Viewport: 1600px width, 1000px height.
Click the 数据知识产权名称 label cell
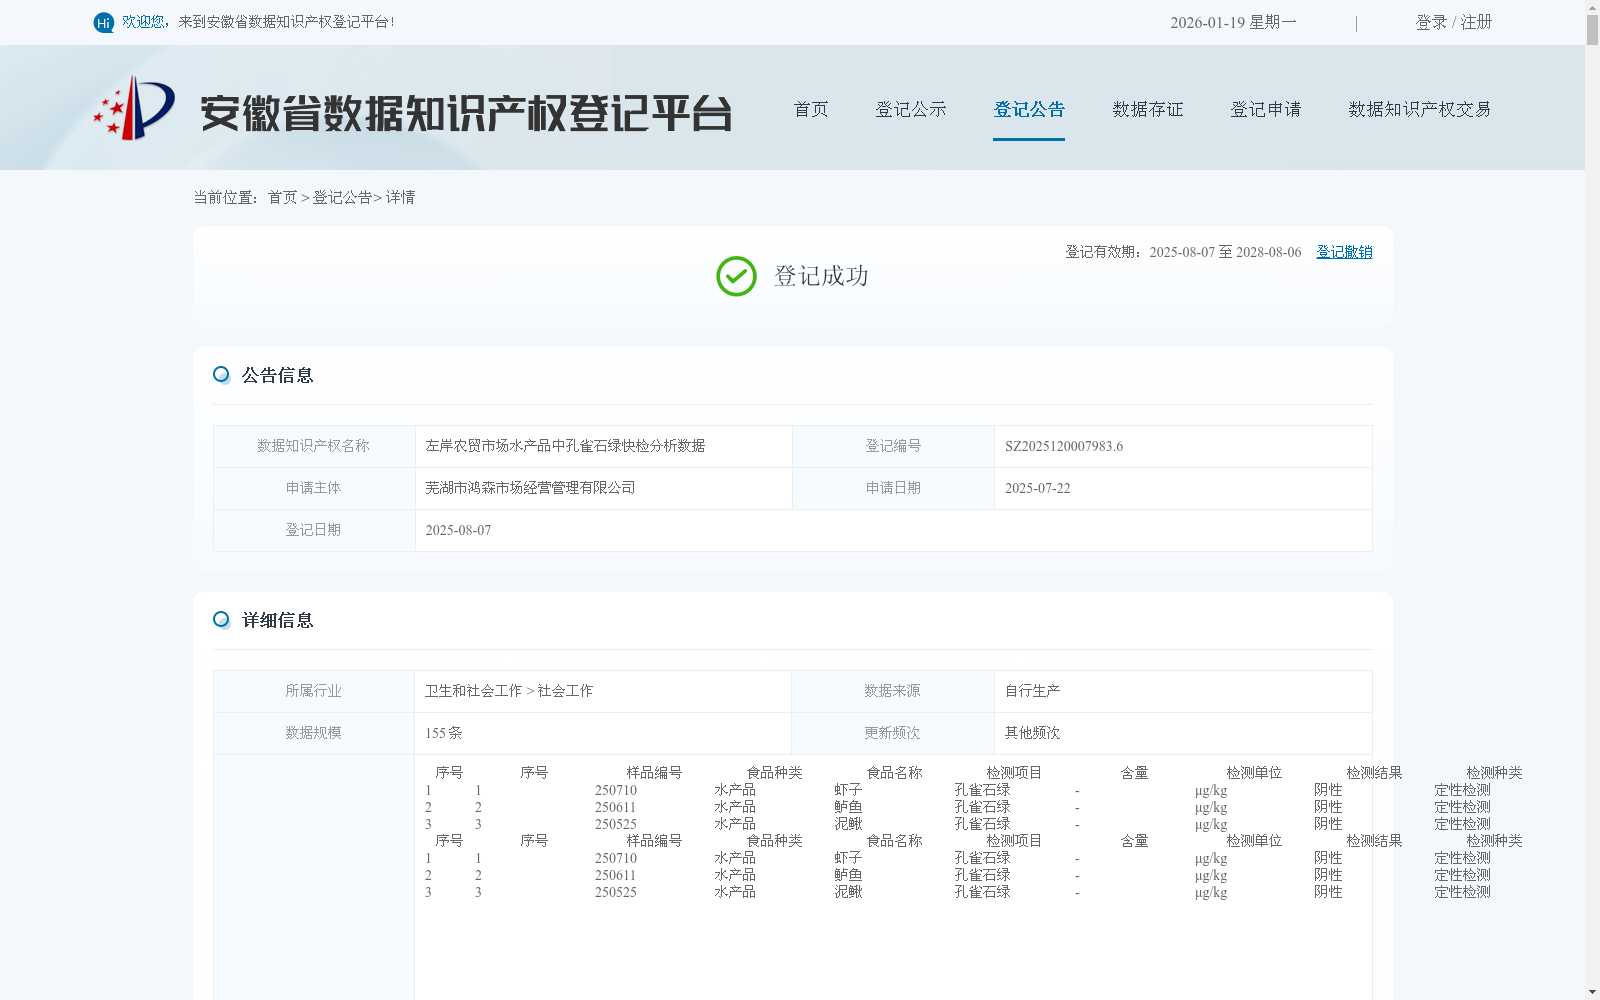[314, 446]
